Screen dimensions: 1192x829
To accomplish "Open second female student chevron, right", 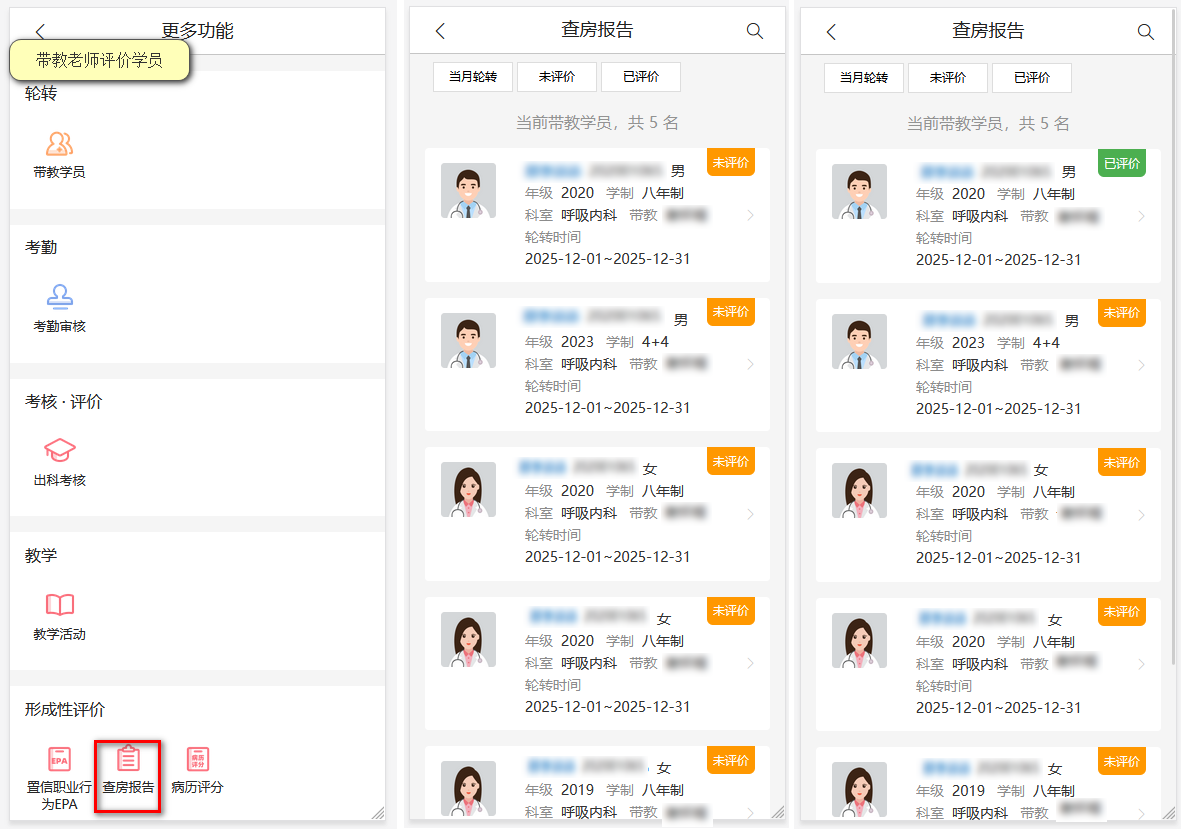I will (x=1141, y=664).
